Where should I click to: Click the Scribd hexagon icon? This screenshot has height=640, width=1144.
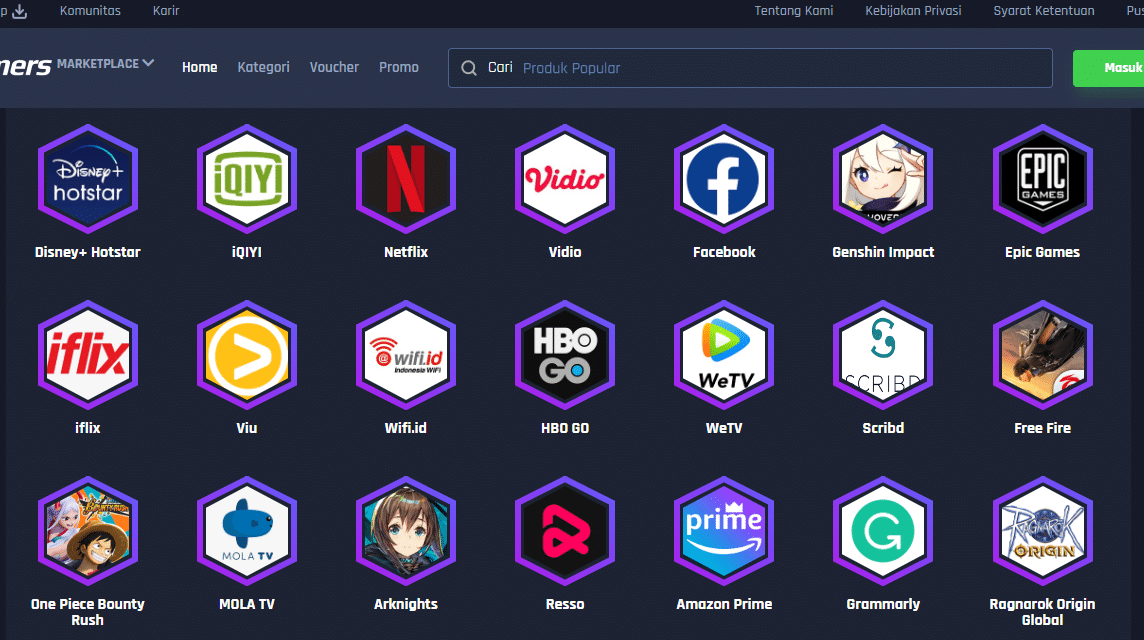click(x=883, y=355)
